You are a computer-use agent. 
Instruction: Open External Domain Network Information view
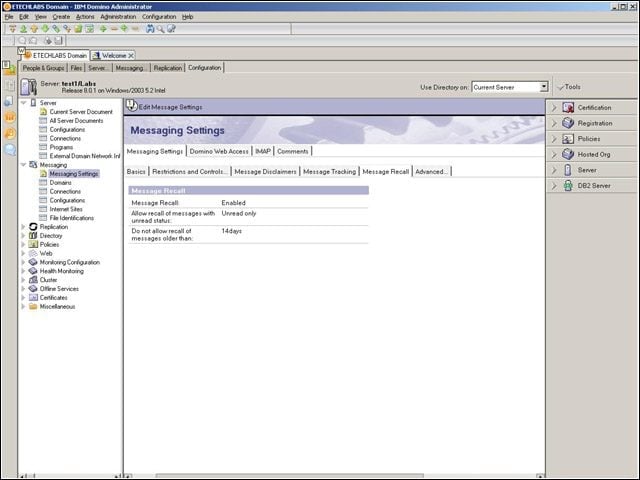(x=85, y=156)
